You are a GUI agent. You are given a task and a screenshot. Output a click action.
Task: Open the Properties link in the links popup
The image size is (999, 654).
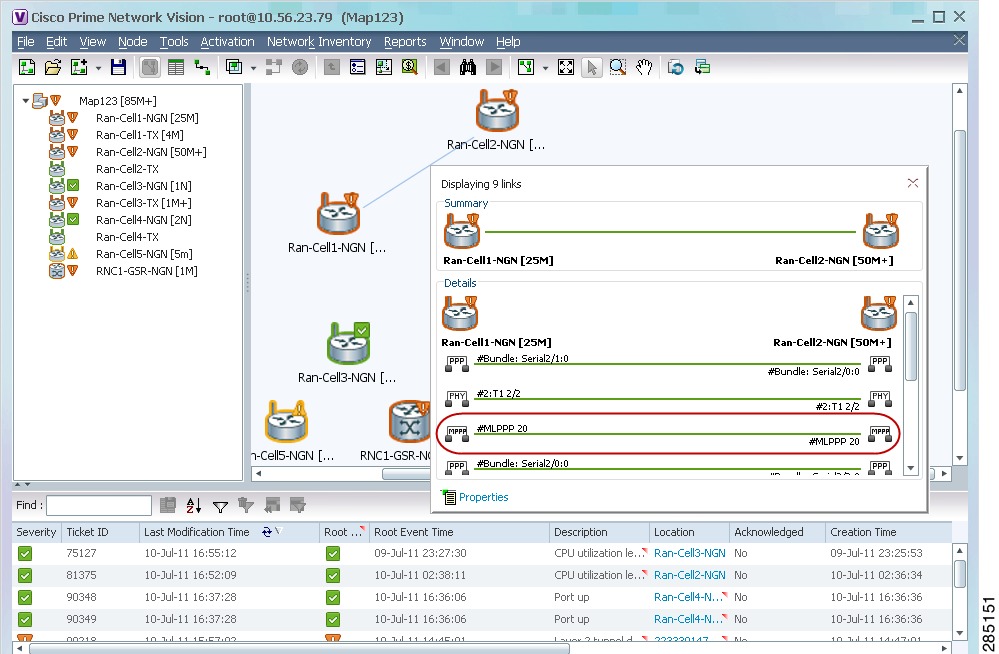[x=484, y=497]
